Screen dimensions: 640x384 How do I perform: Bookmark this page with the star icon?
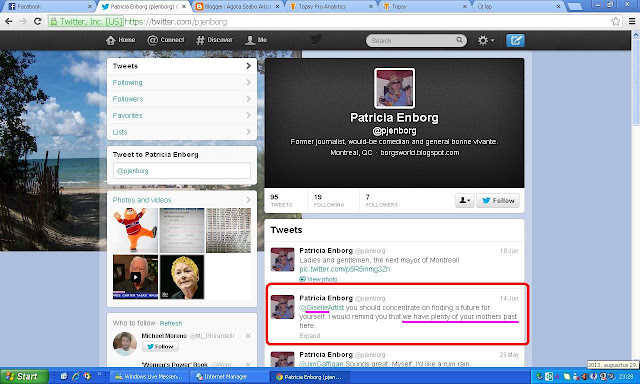point(616,21)
